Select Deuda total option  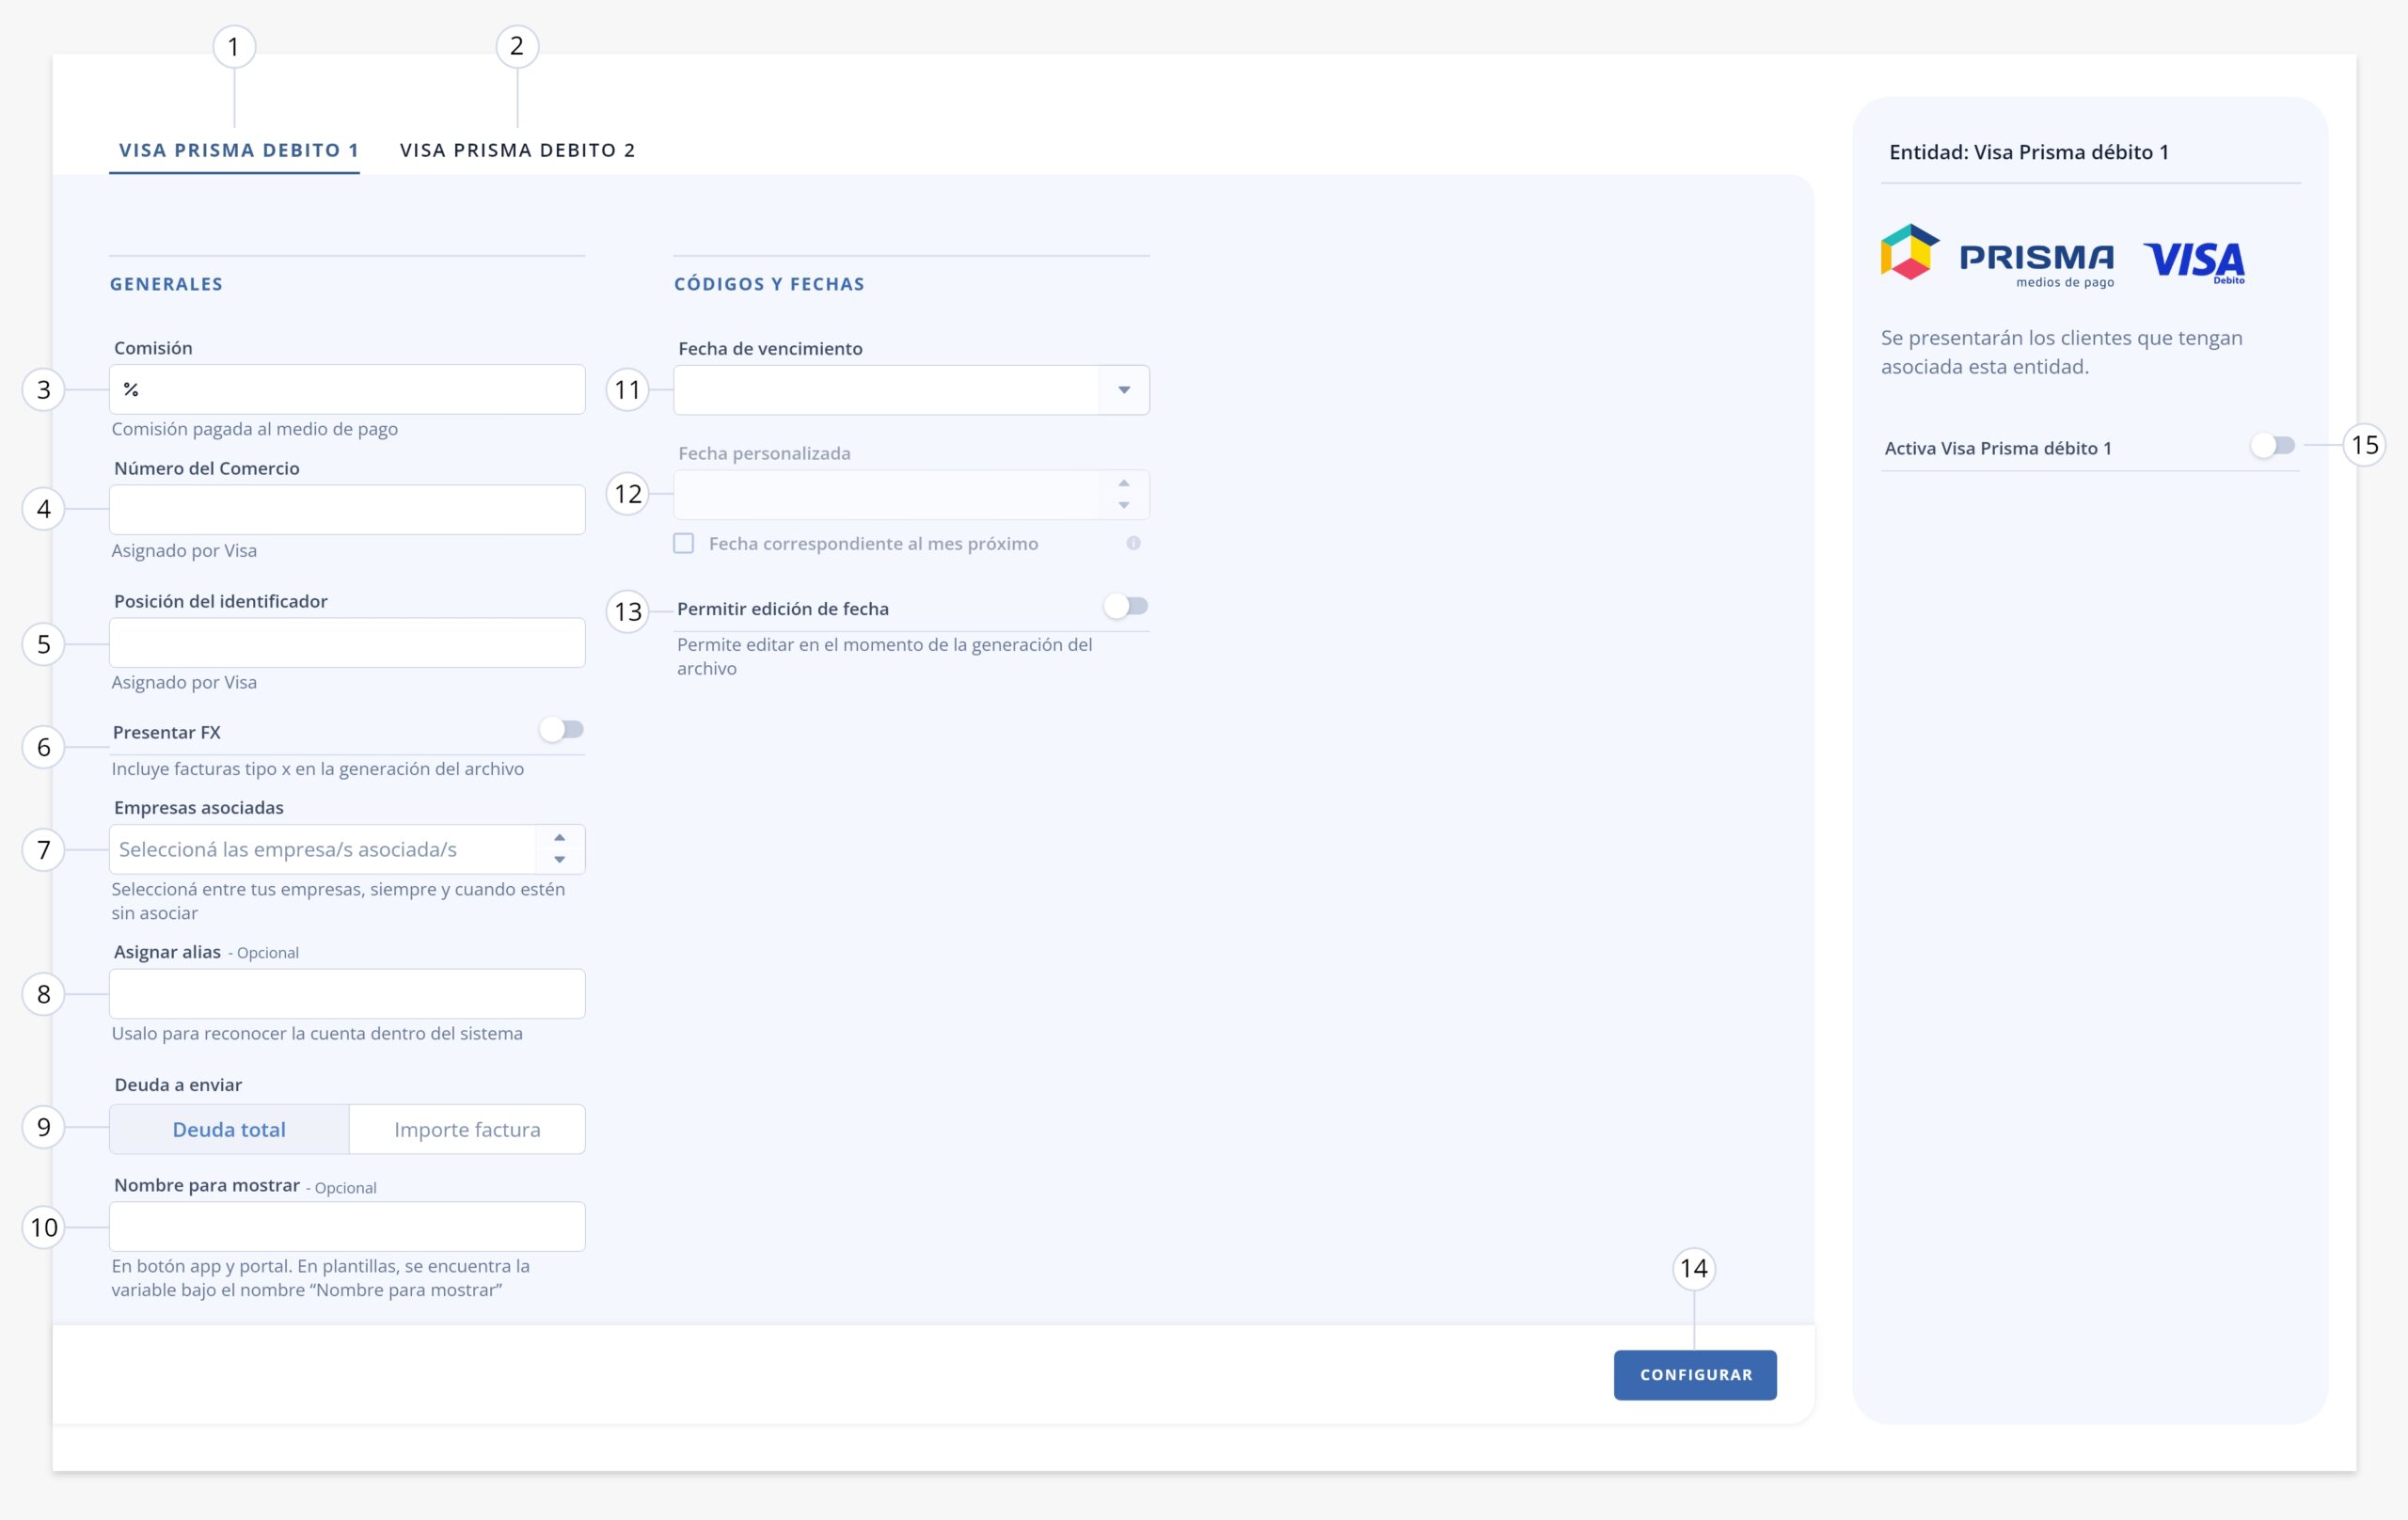[229, 1129]
